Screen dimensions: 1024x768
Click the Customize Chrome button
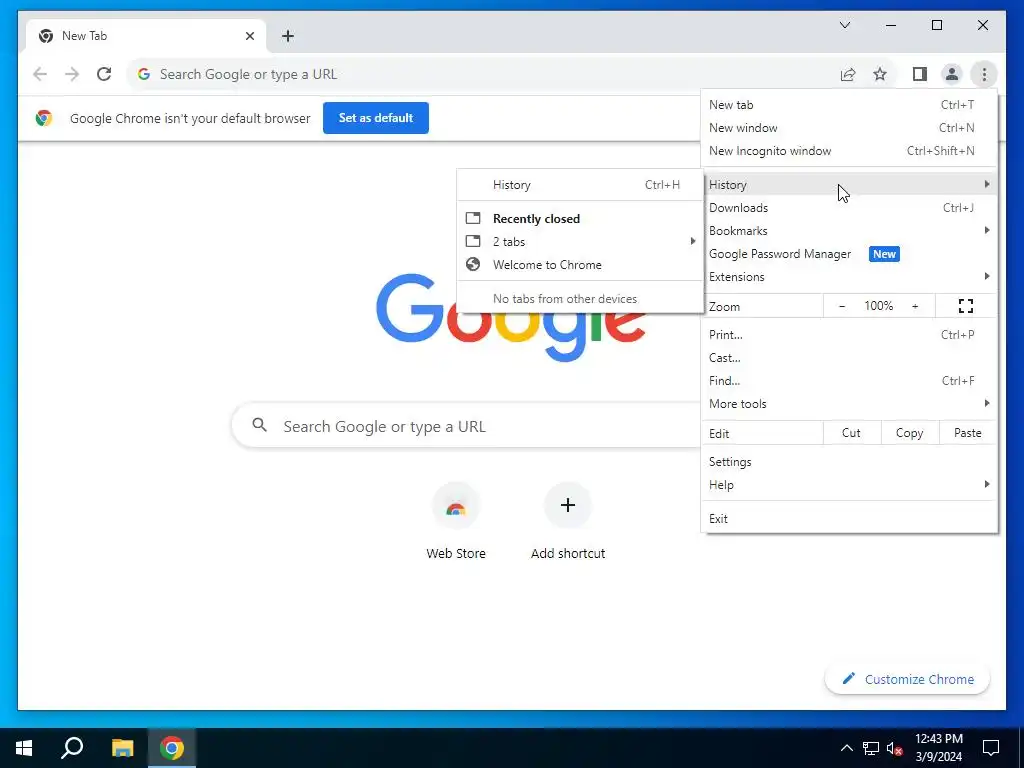[907, 679]
